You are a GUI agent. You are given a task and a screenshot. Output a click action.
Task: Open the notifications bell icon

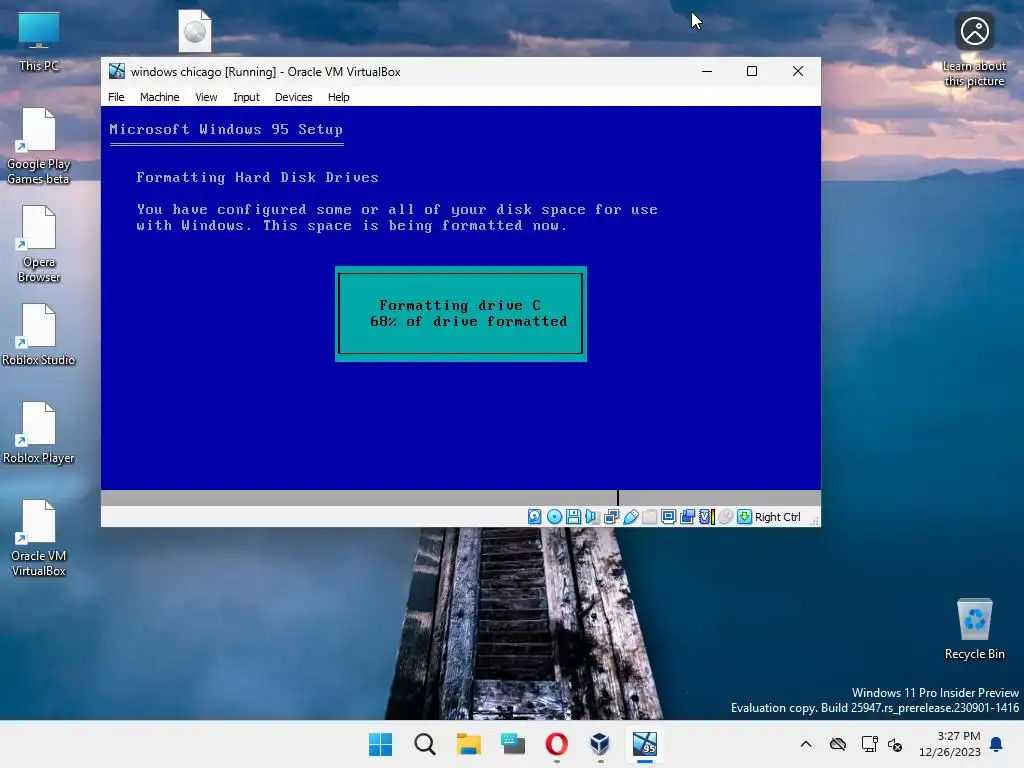[x=997, y=744]
